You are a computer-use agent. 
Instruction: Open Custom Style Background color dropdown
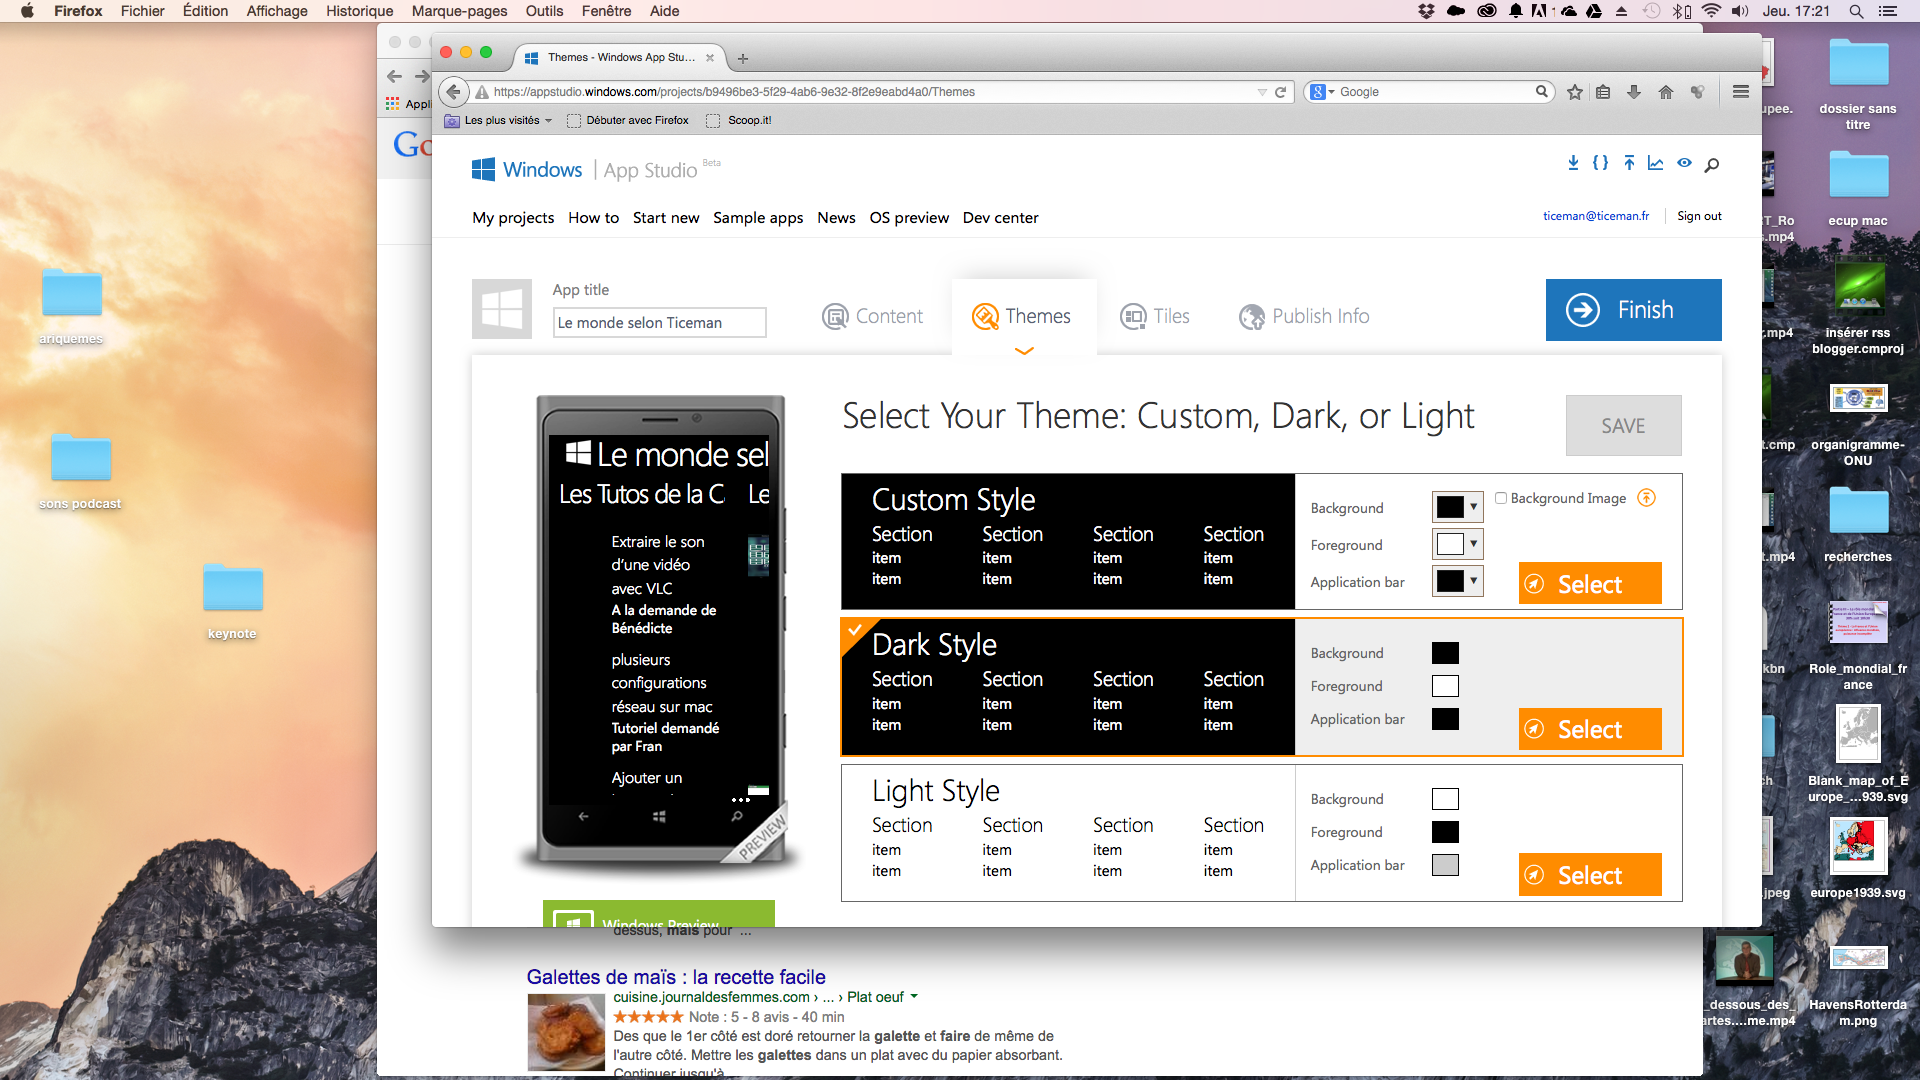[x=1457, y=507]
